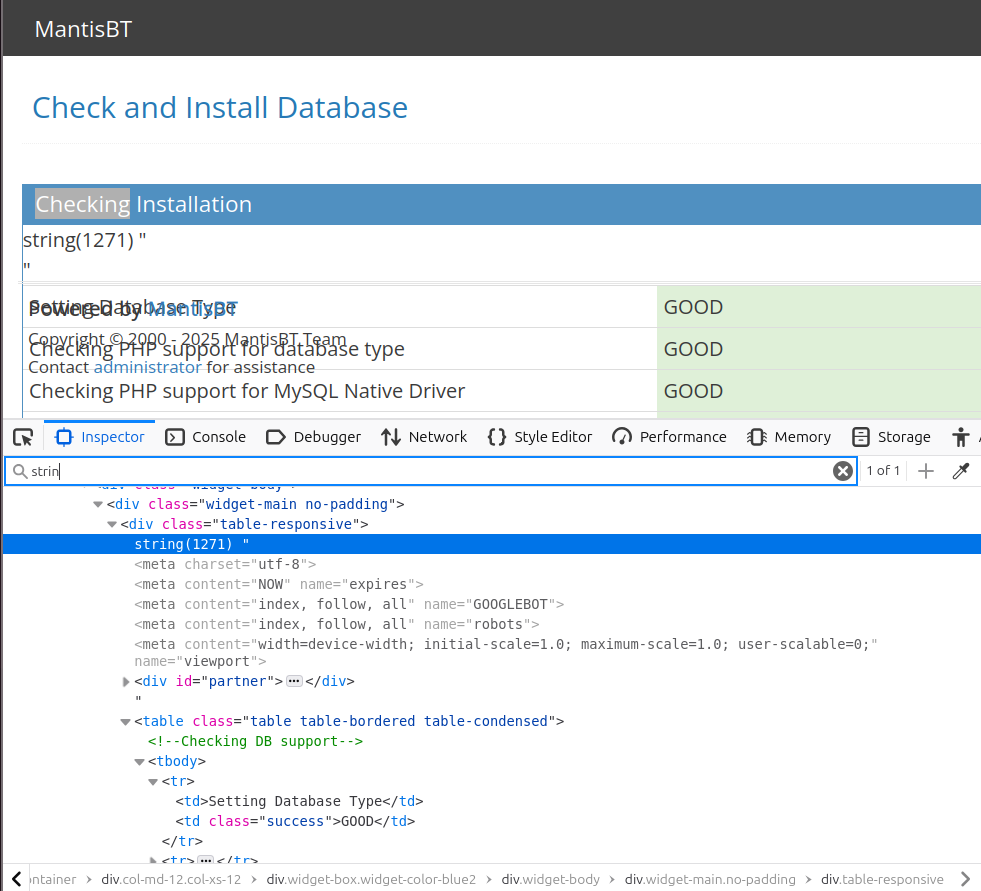Open the Network tab
The width and height of the screenshot is (981, 891).
pos(424,437)
